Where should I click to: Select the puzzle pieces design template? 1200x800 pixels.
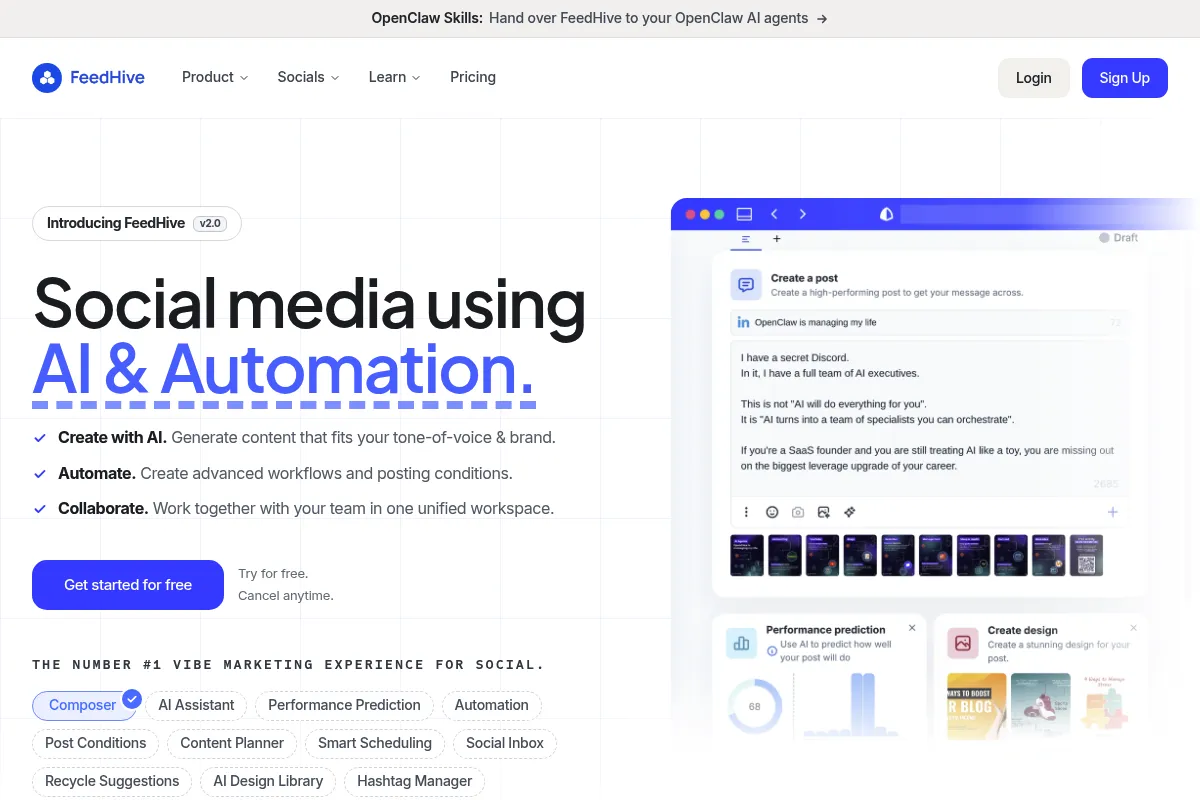point(1103,706)
